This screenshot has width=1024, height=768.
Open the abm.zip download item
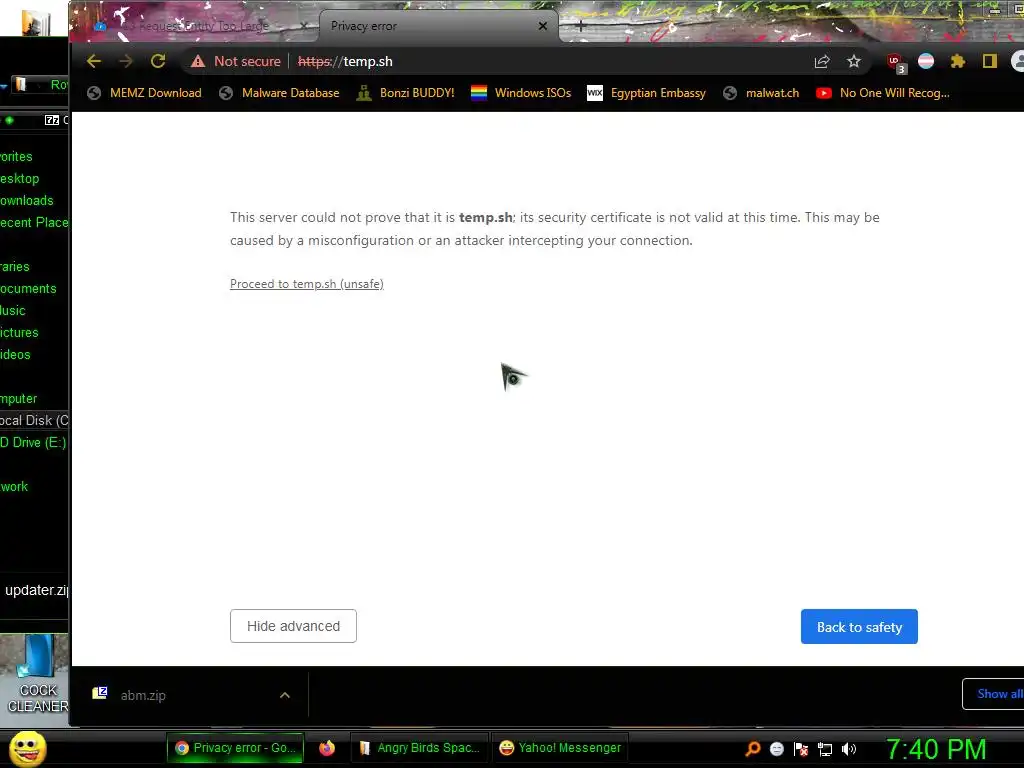(x=176, y=696)
